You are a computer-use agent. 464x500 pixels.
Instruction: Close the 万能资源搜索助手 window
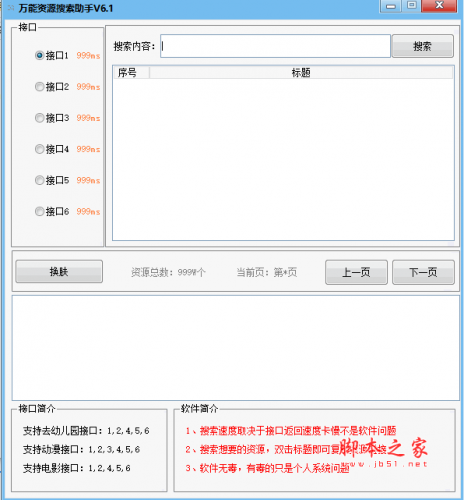pyautogui.click(x=439, y=6)
